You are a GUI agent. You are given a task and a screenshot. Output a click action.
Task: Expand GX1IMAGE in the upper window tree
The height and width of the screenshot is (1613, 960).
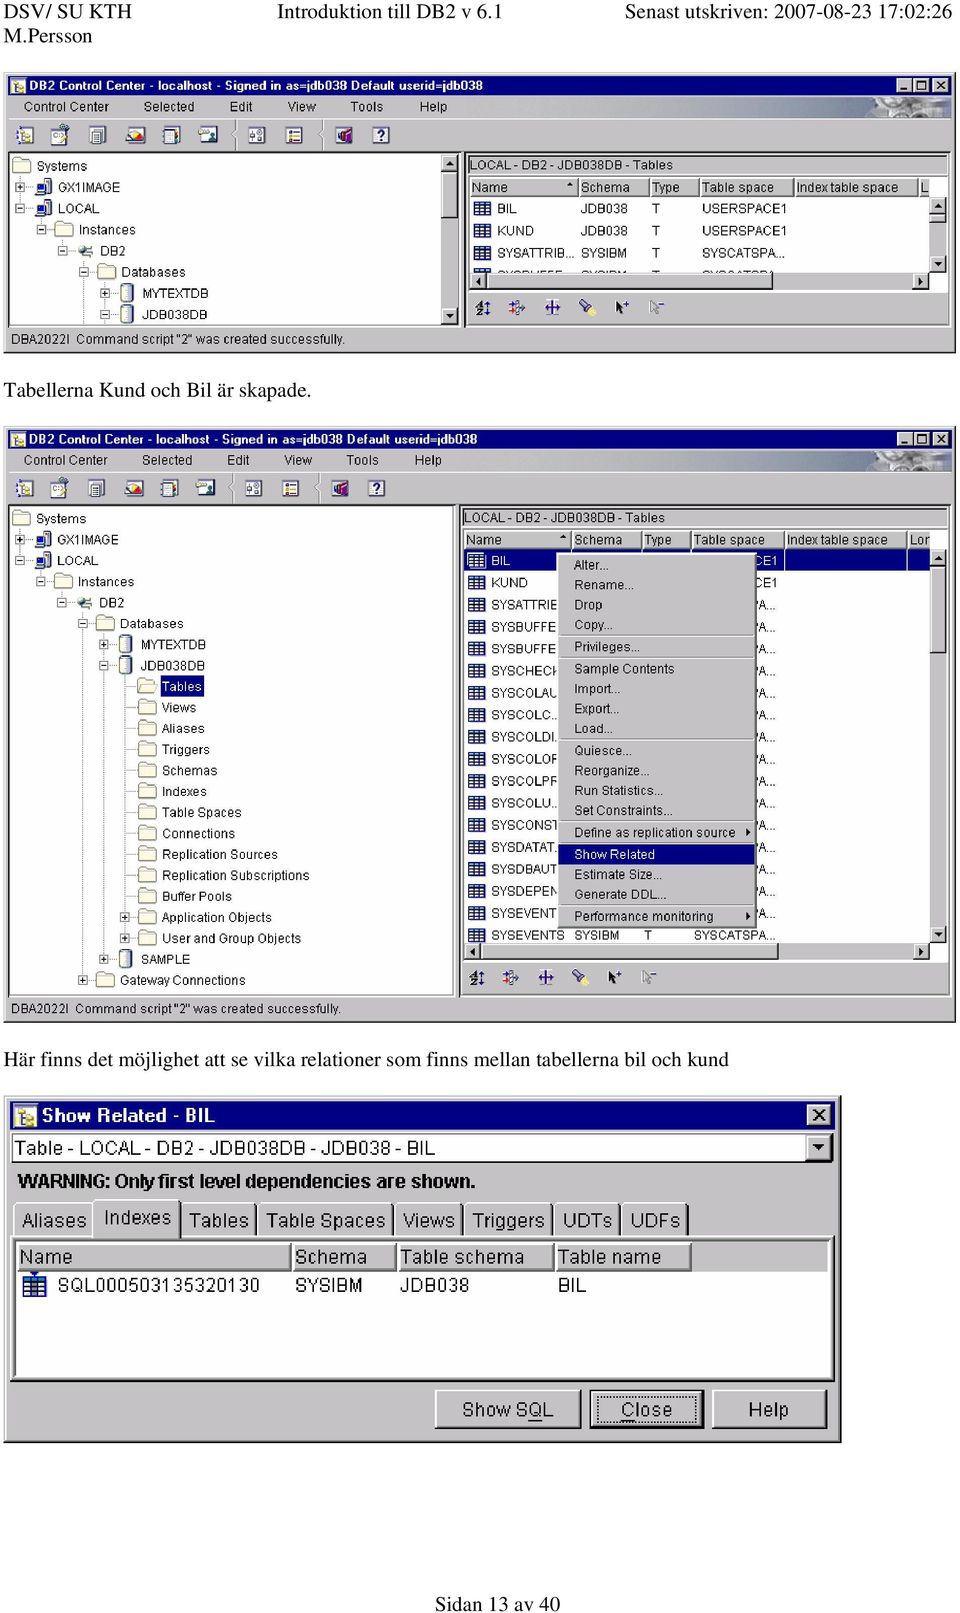coord(20,187)
